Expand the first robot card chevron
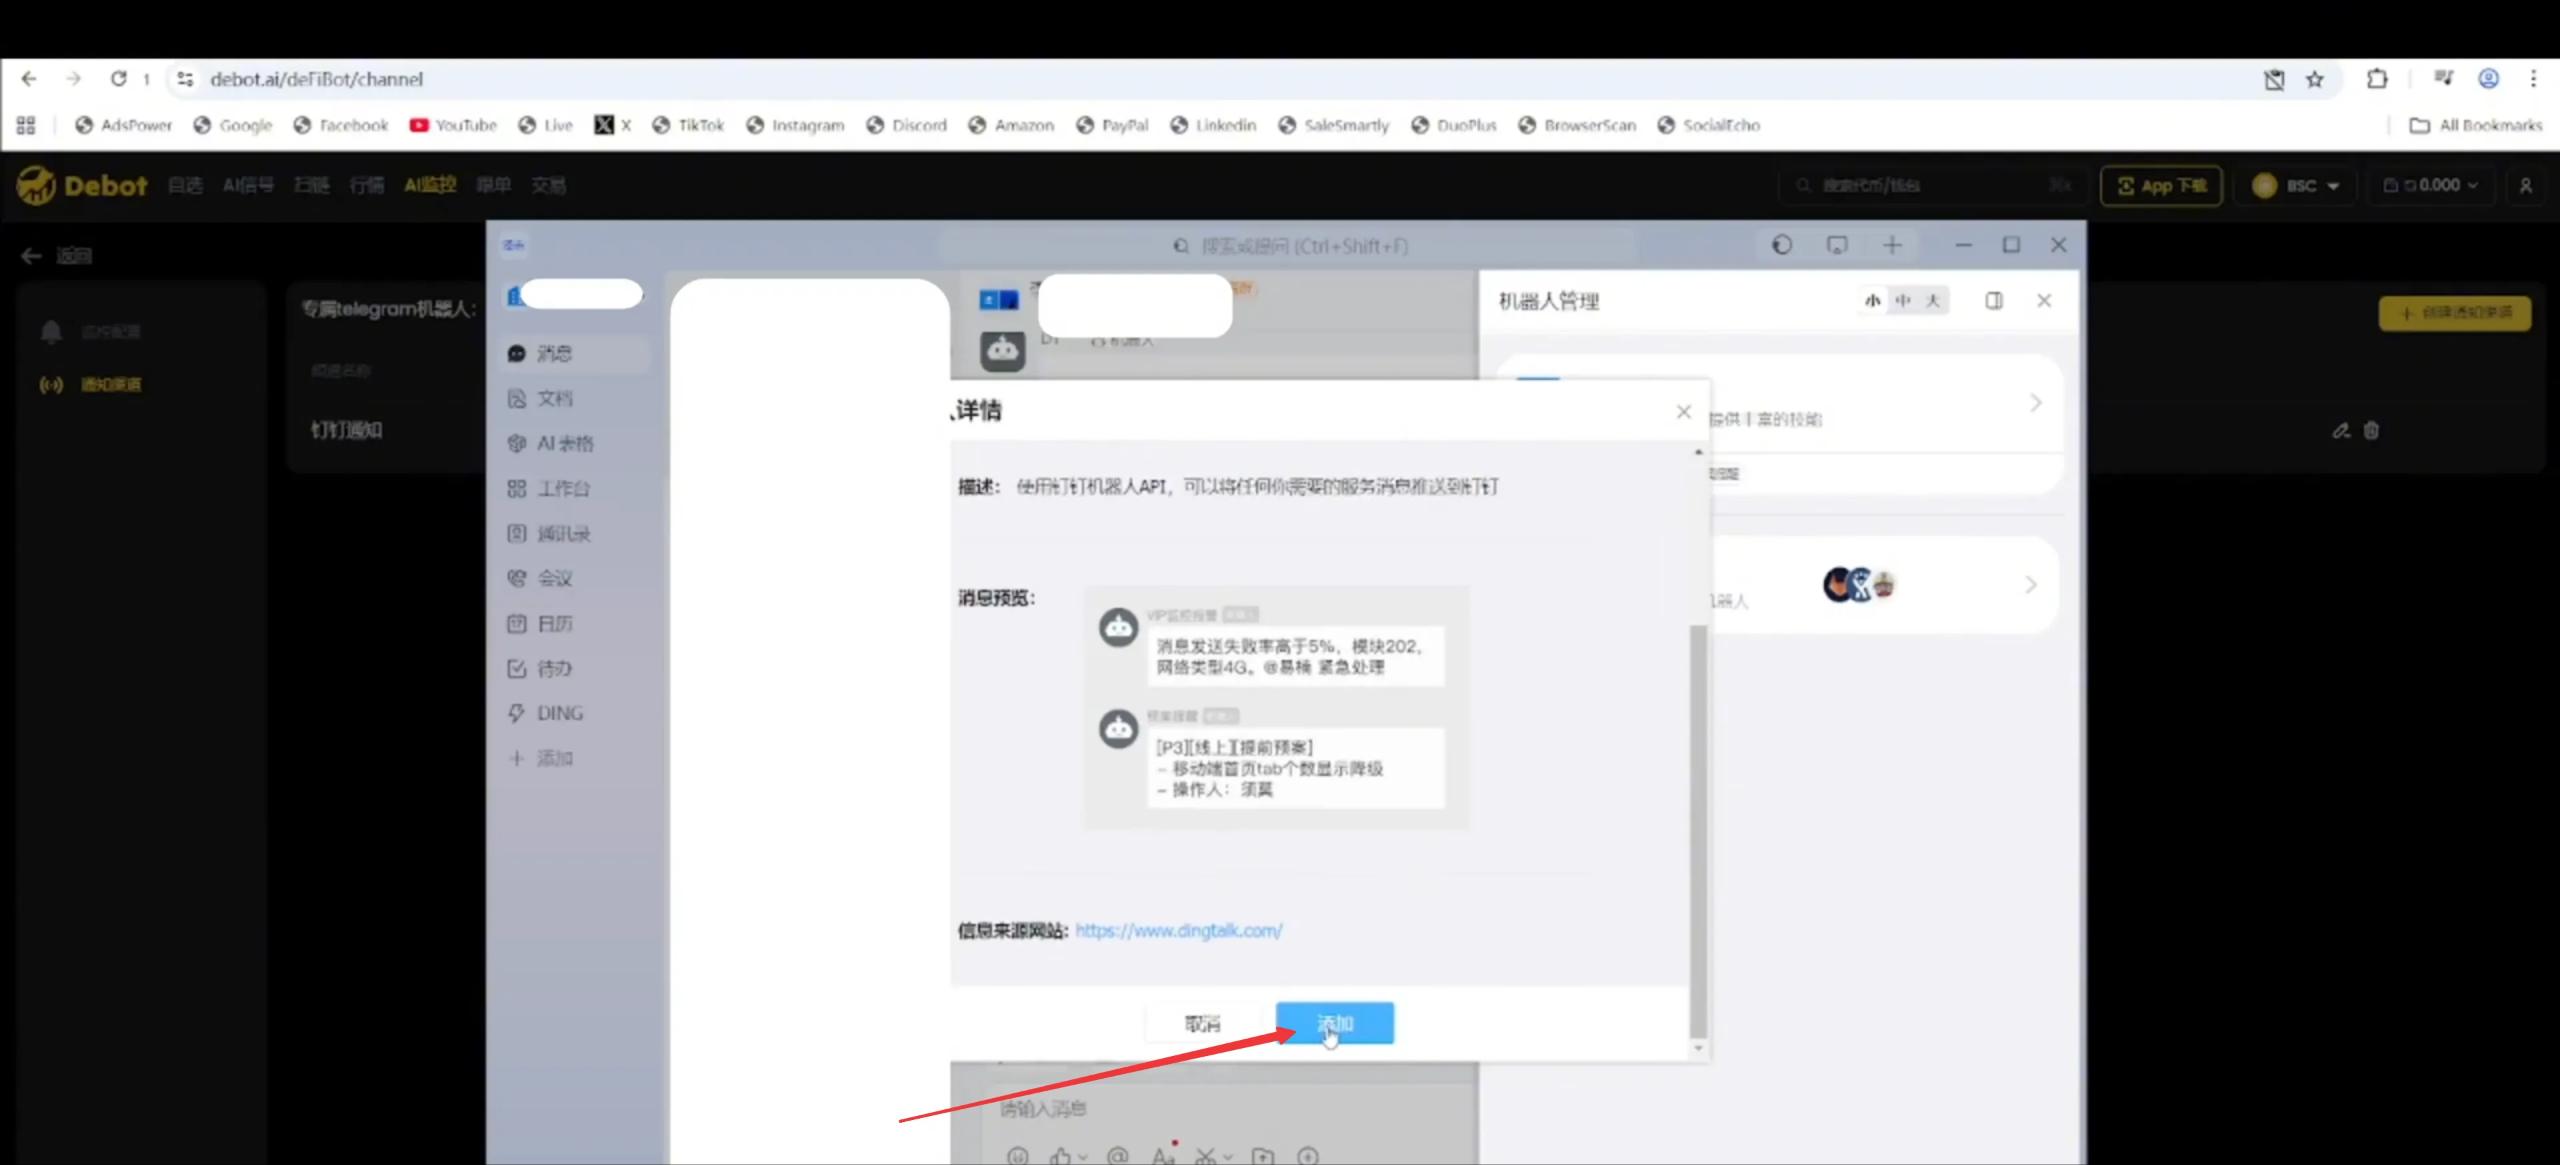Image resolution: width=2560 pixels, height=1165 pixels. point(2035,403)
